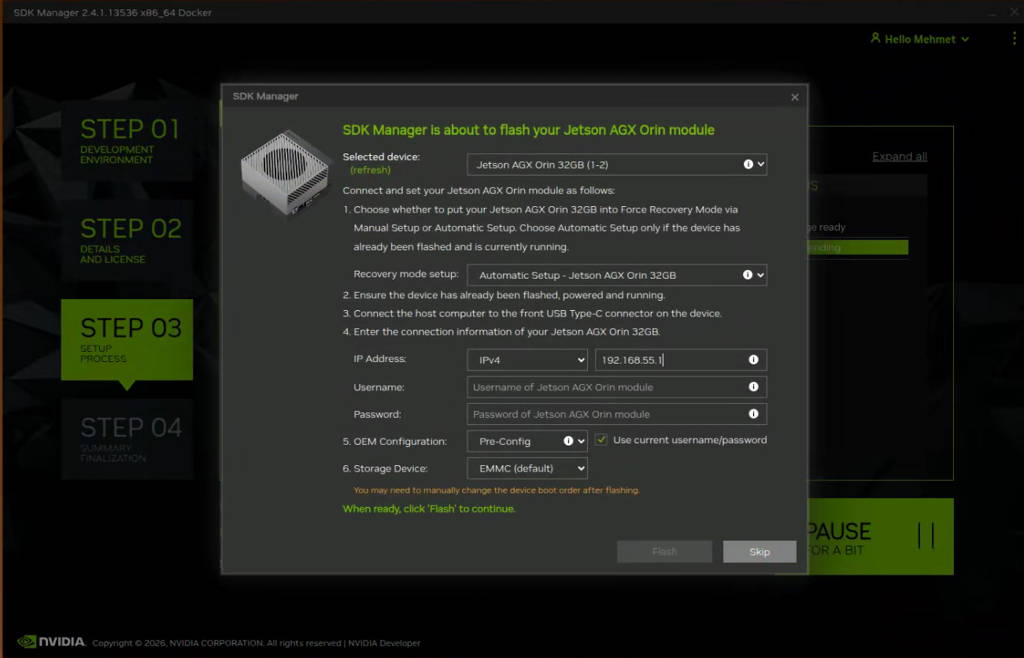Click the user profile icon beside Hello Mehmet
The height and width of the screenshot is (658, 1024).
pos(876,38)
